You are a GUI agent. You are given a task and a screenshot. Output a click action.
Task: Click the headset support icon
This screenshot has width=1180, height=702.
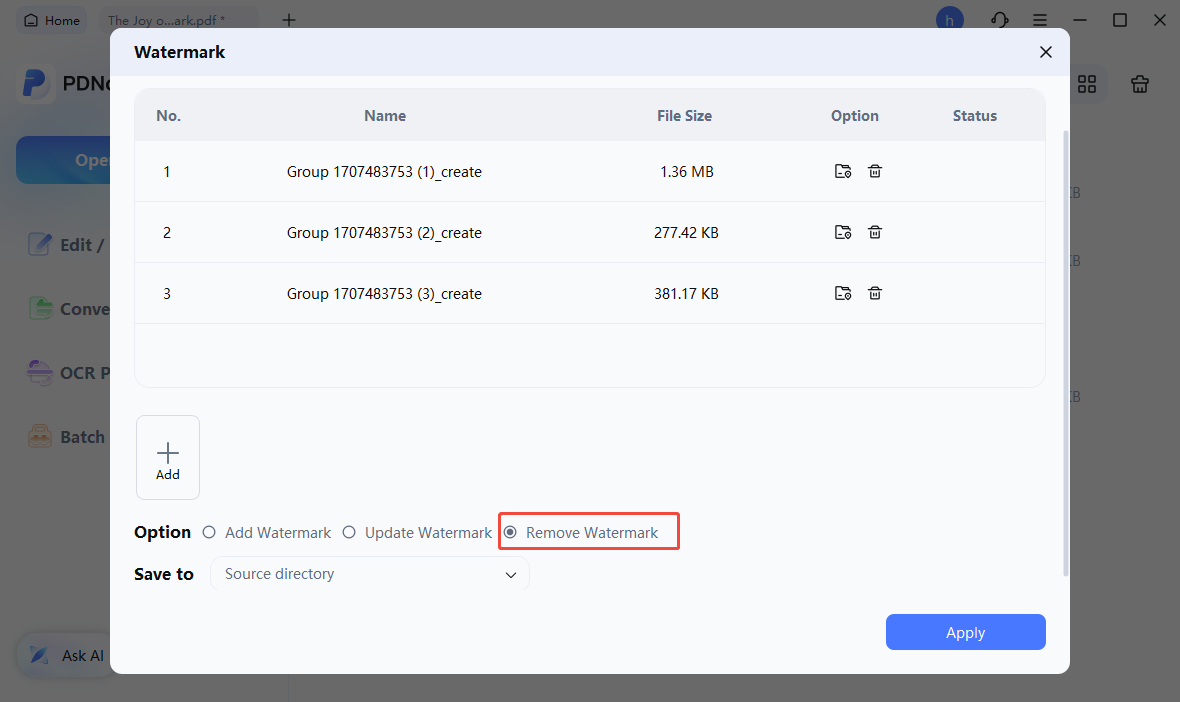(999, 19)
